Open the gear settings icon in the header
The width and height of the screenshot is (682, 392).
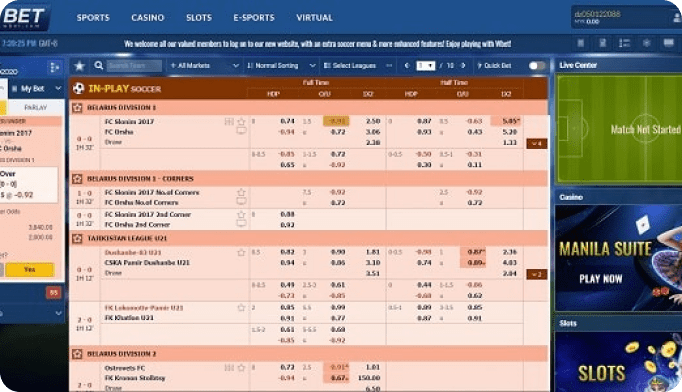click(646, 43)
